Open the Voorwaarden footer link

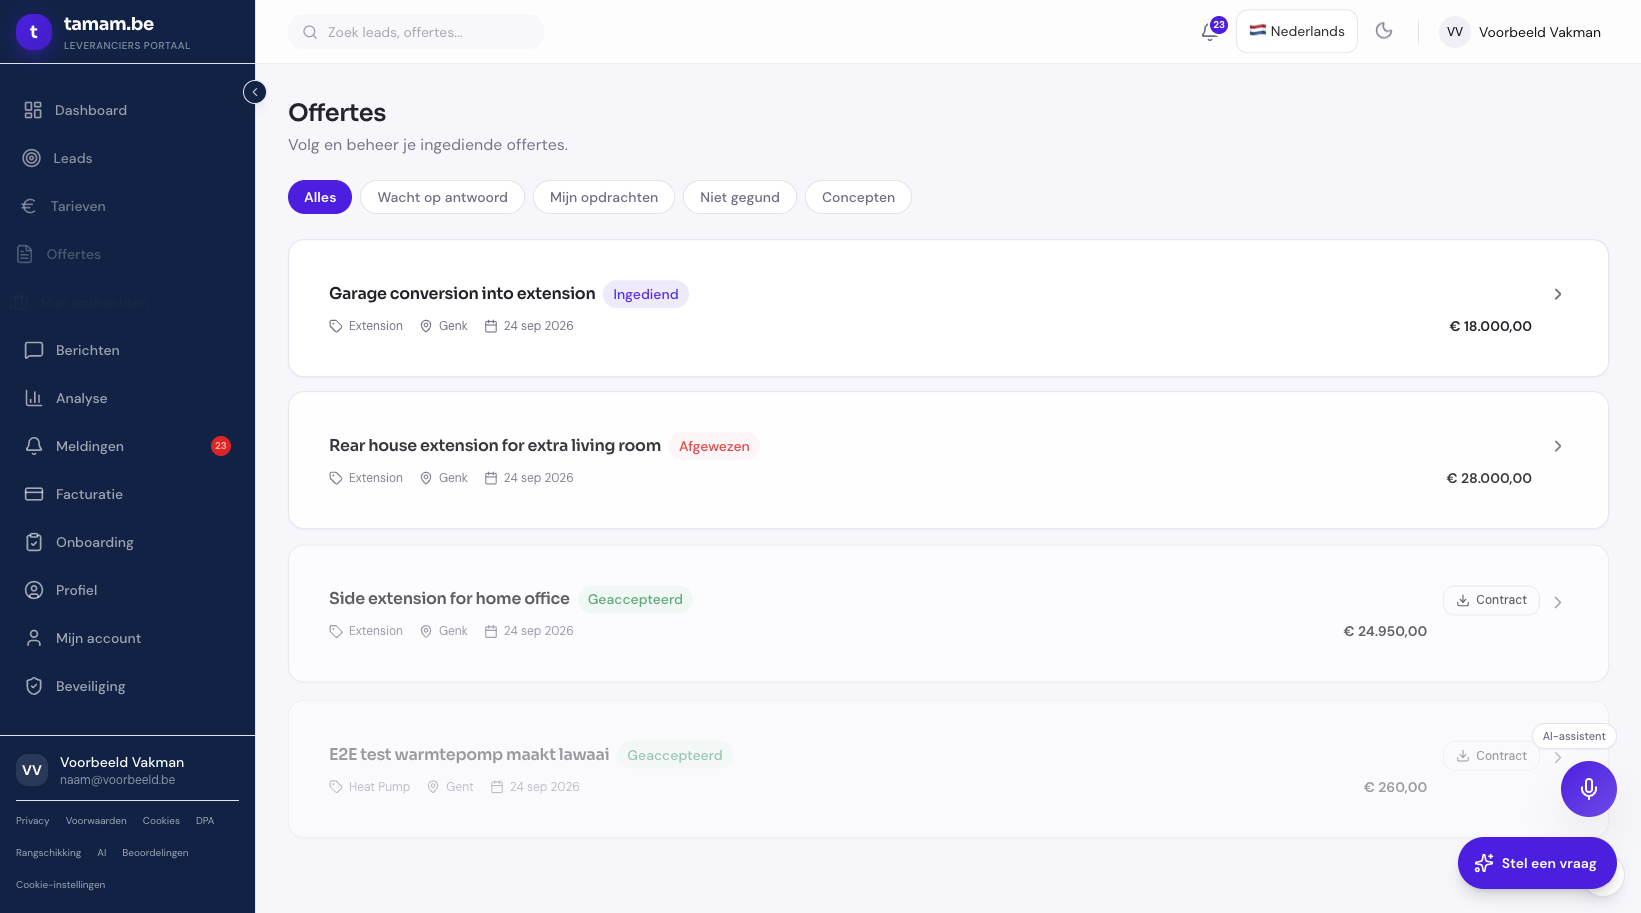point(96,821)
